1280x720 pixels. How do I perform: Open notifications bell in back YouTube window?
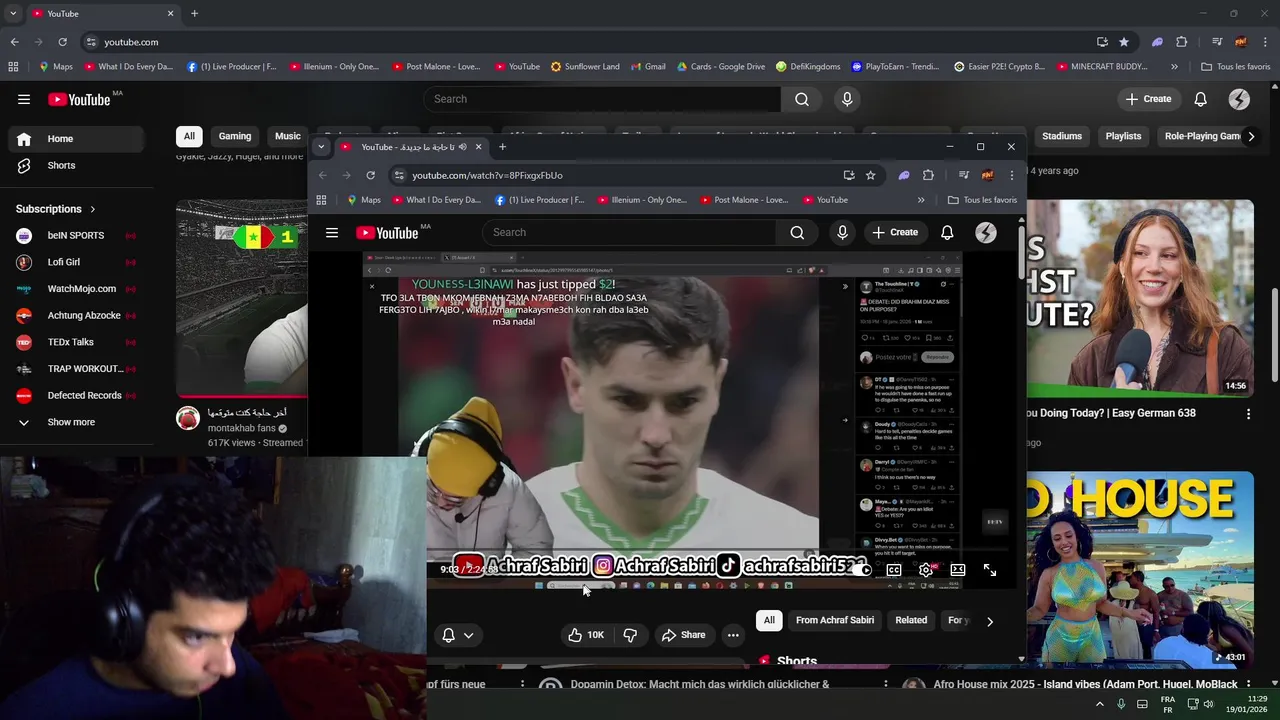pyautogui.click(x=1201, y=99)
